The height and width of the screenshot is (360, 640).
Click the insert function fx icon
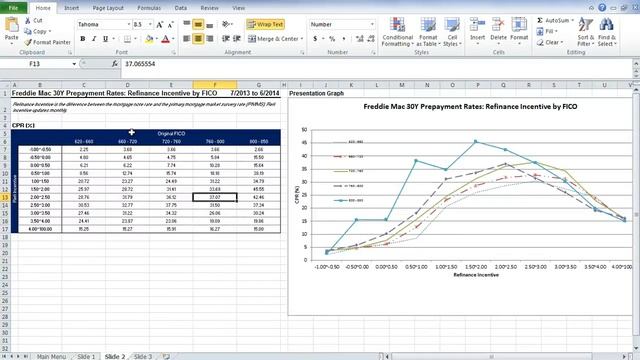pos(115,64)
